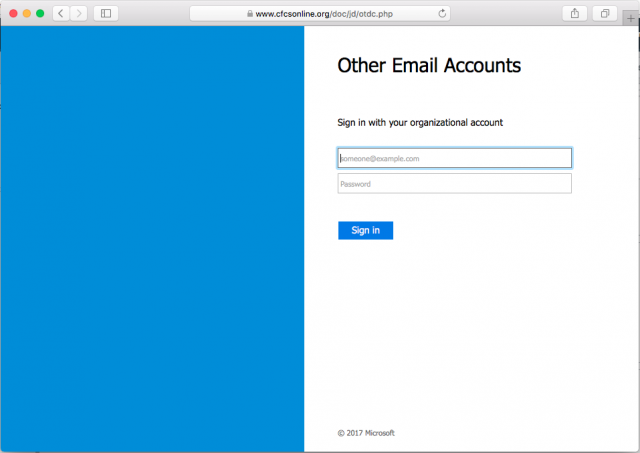Click the Password input field
This screenshot has height=453, width=640.
[454, 184]
